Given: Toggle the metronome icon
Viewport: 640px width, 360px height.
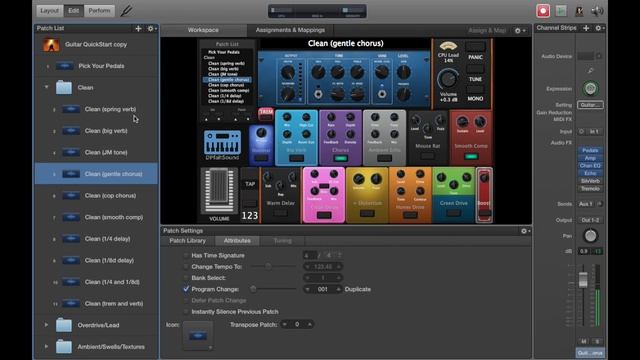Looking at the screenshot, I should [579, 11].
